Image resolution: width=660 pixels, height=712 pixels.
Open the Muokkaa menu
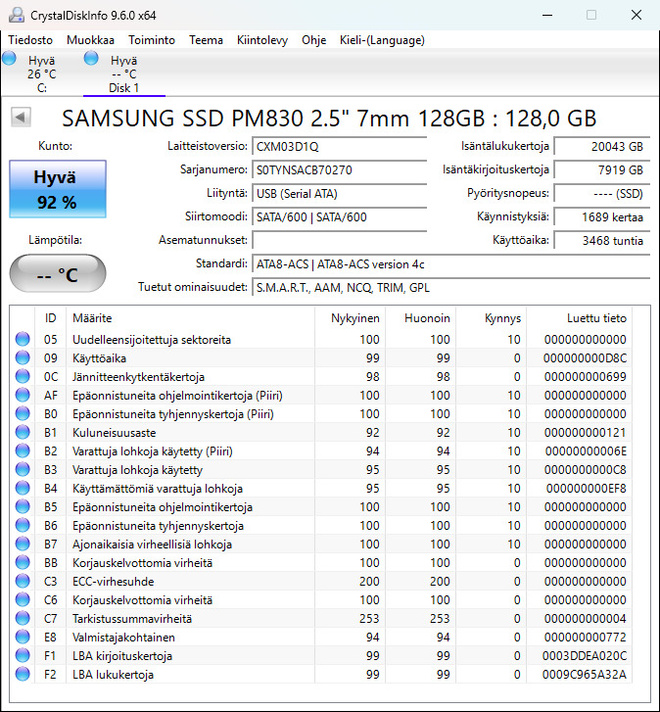[x=90, y=40]
